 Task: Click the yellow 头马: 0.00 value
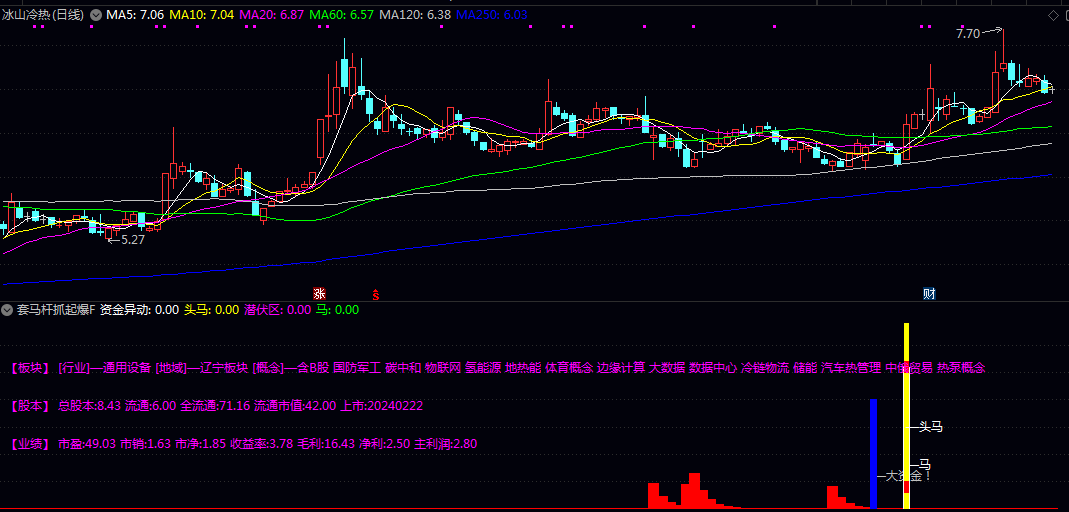tap(212, 310)
